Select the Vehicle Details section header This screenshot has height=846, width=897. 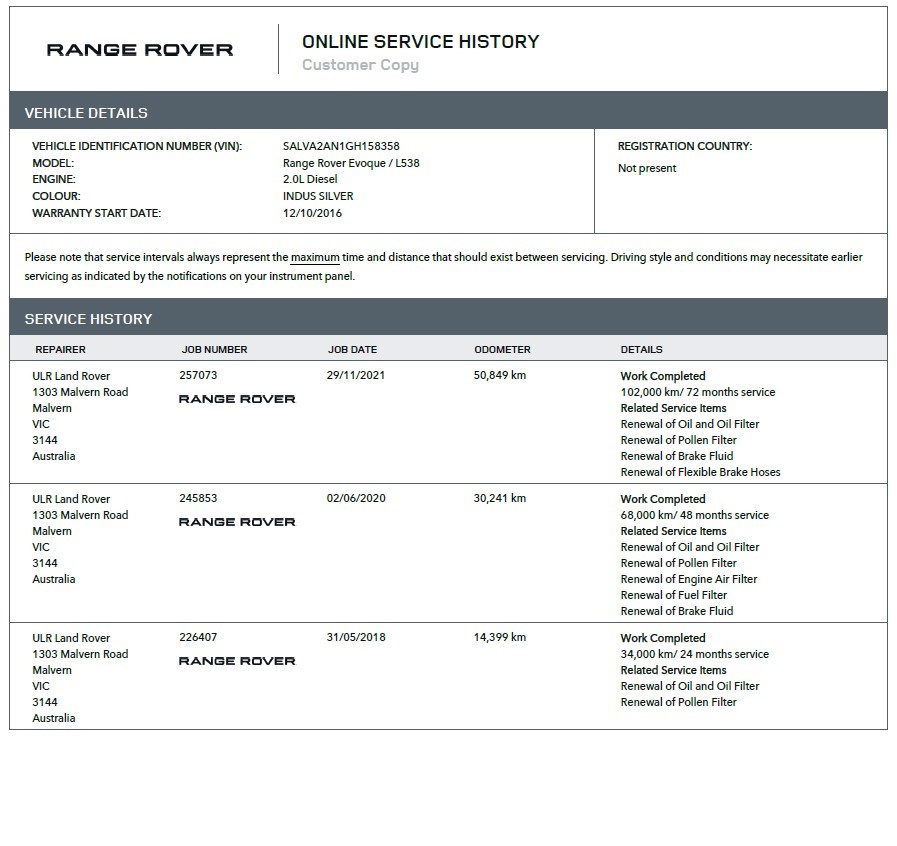86,113
